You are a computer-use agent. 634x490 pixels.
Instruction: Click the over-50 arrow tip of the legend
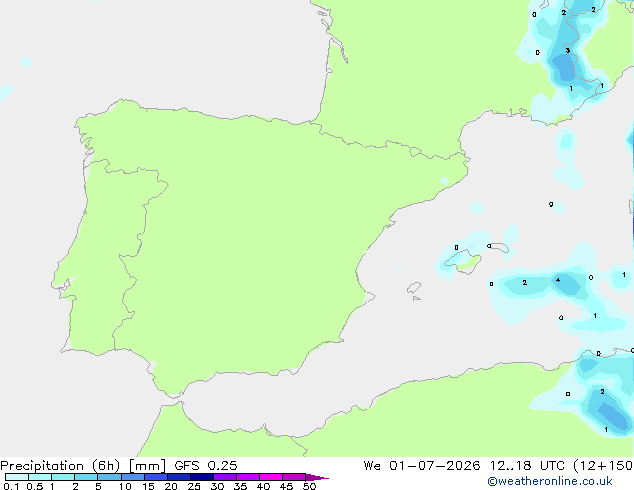pos(317,477)
